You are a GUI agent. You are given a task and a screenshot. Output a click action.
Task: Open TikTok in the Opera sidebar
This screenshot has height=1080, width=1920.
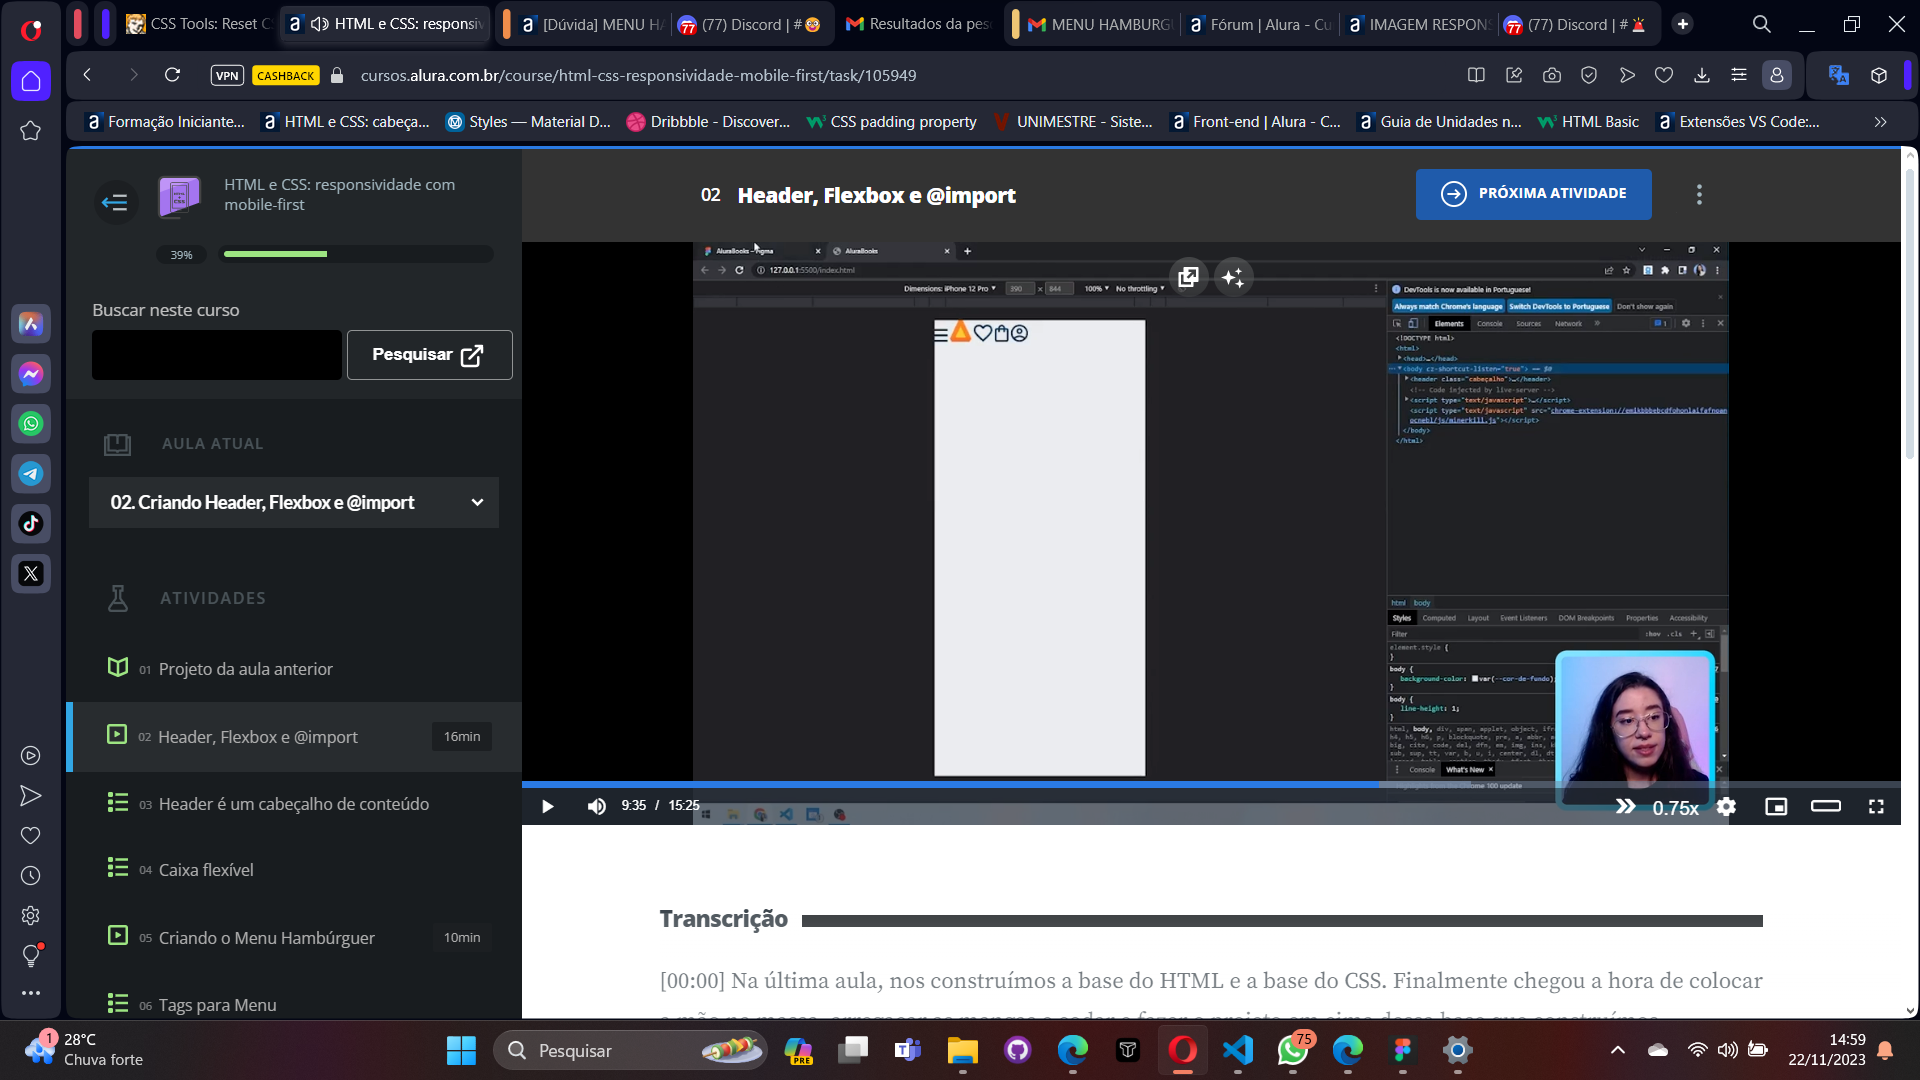(x=31, y=524)
